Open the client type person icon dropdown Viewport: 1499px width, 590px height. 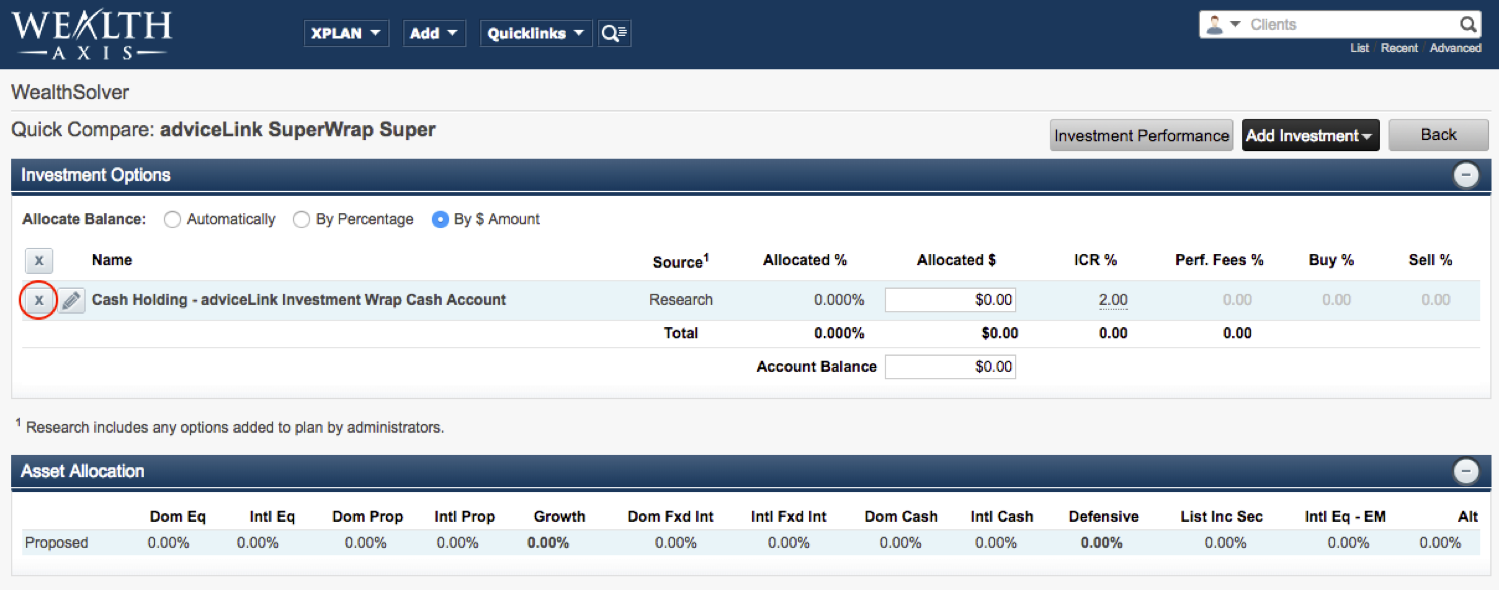[1223, 25]
